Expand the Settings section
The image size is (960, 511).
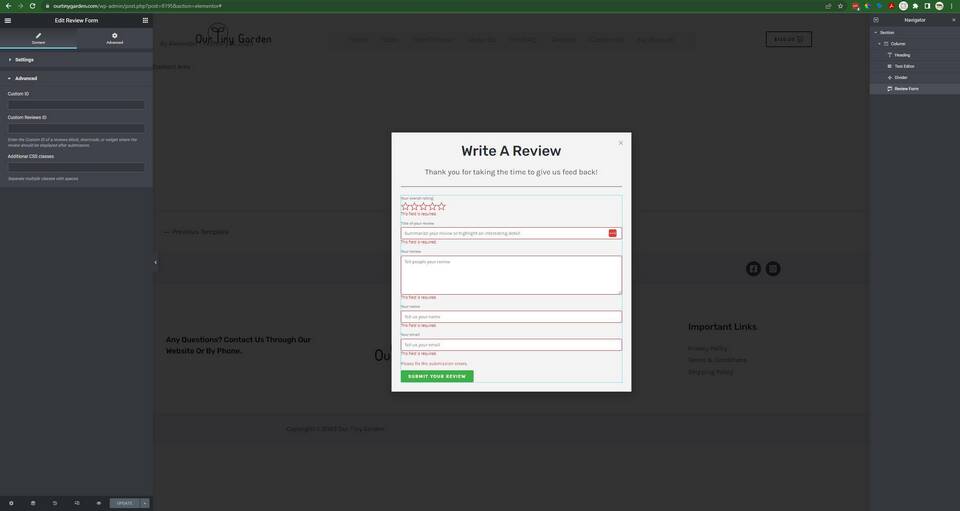[x=76, y=60]
